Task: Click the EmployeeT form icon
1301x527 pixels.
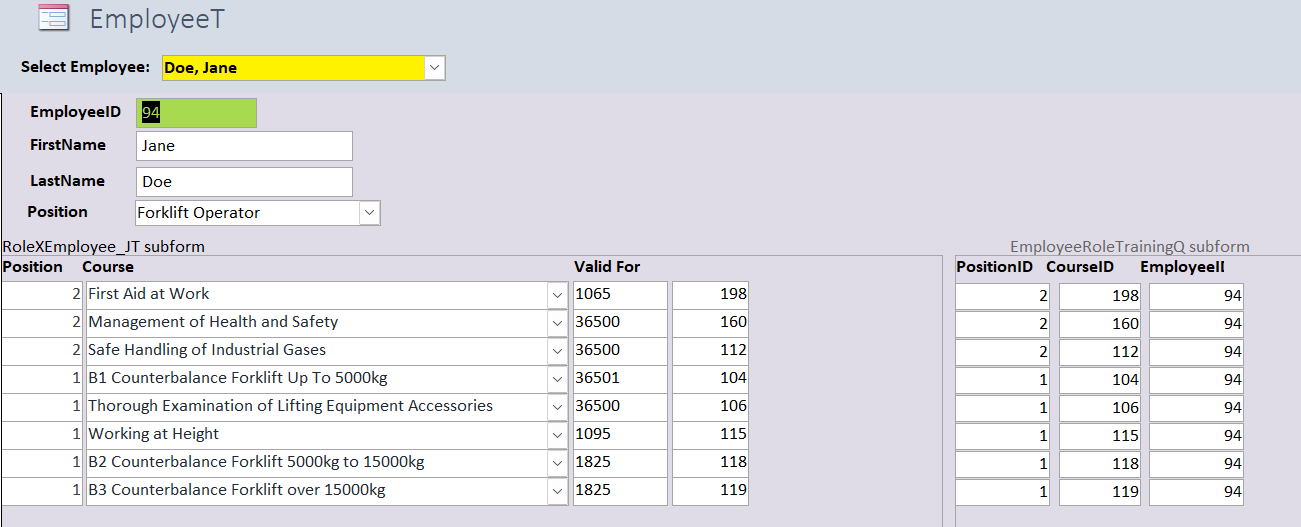Action: tap(53, 18)
